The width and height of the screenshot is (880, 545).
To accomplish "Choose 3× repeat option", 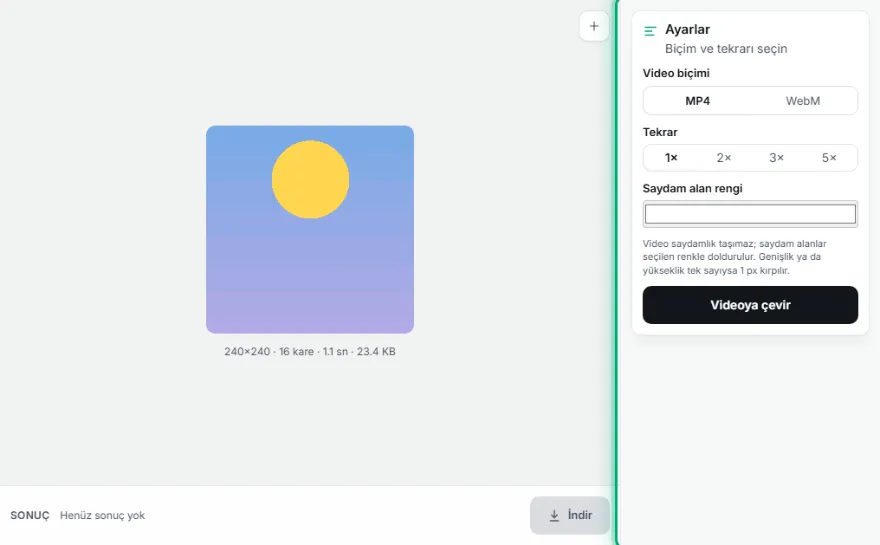I will pyautogui.click(x=777, y=158).
